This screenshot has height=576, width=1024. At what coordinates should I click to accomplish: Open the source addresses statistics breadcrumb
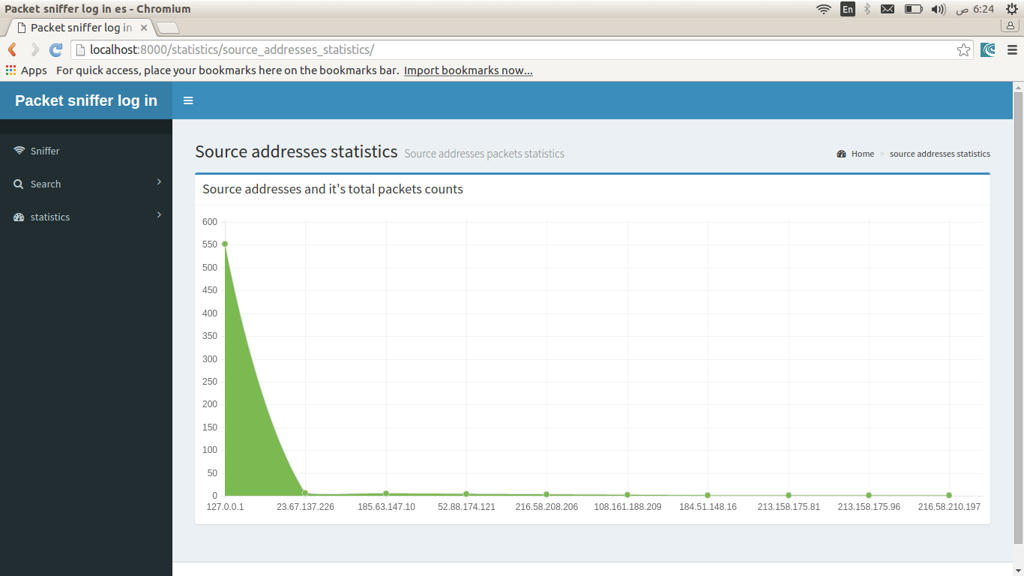pyautogui.click(x=938, y=154)
